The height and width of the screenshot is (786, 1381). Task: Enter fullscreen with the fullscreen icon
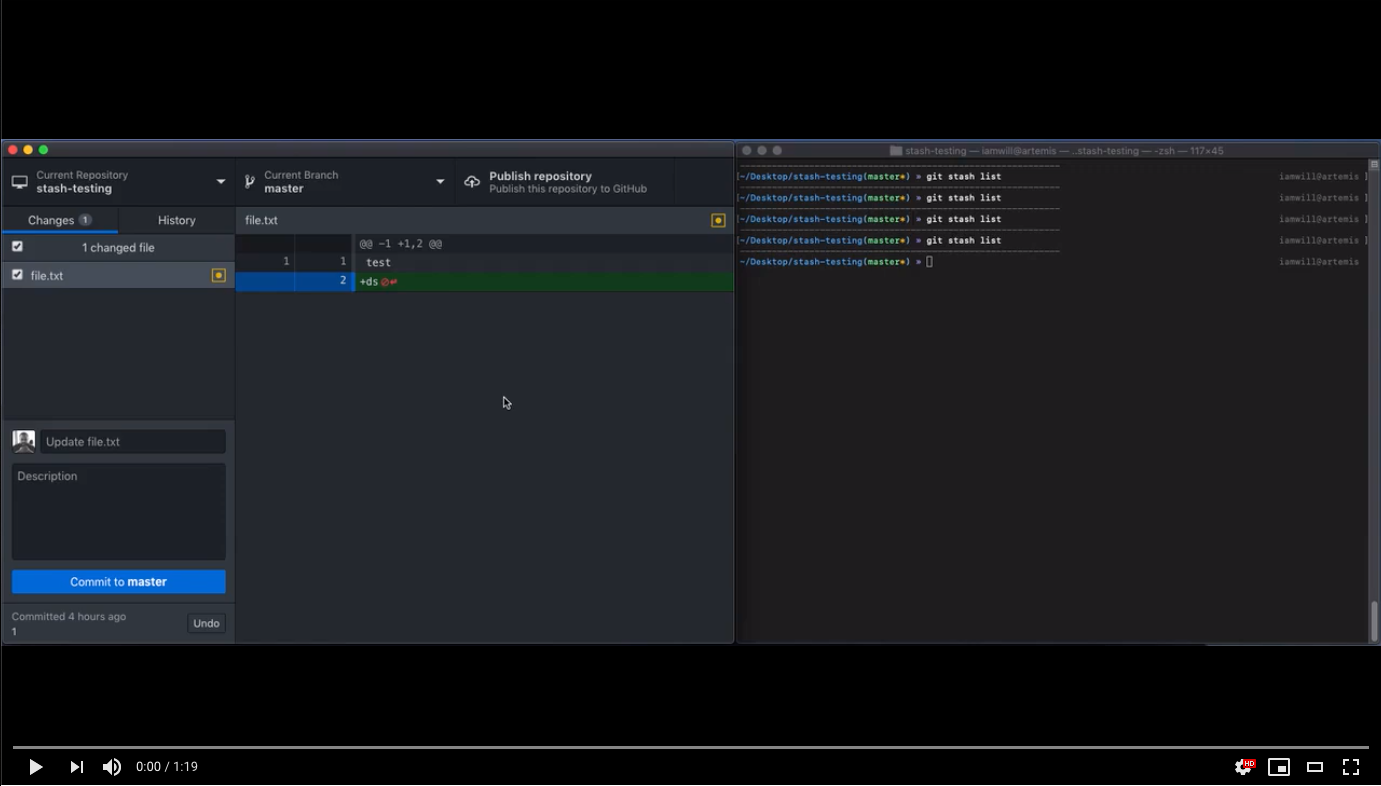(1351, 766)
